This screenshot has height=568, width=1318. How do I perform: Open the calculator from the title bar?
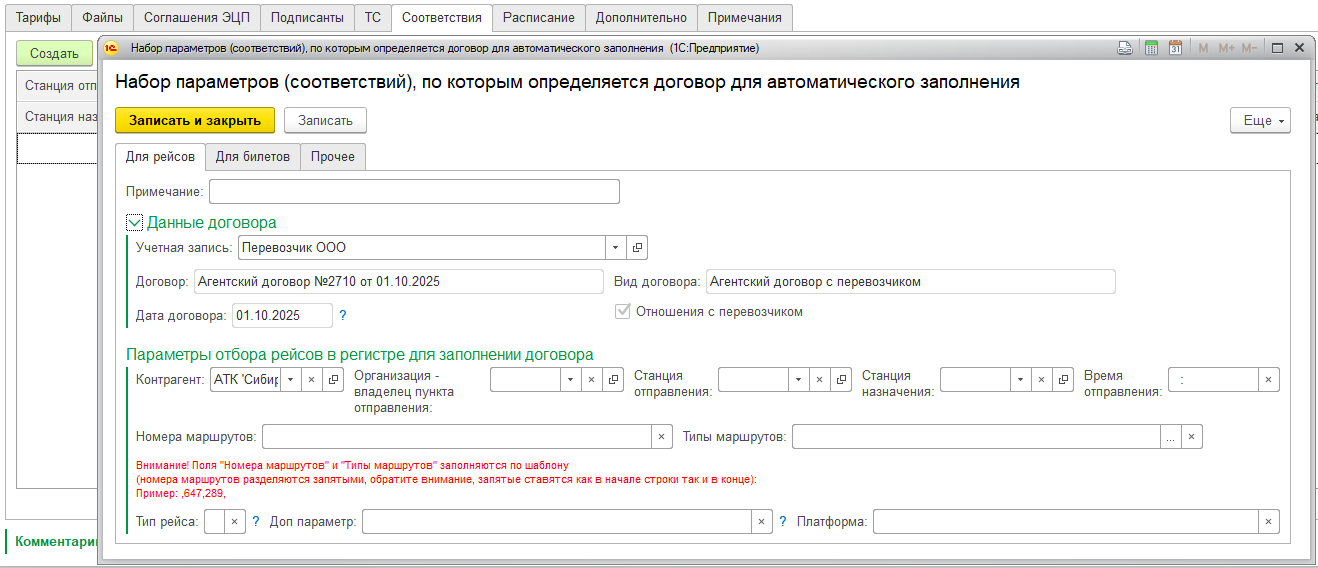1151,48
